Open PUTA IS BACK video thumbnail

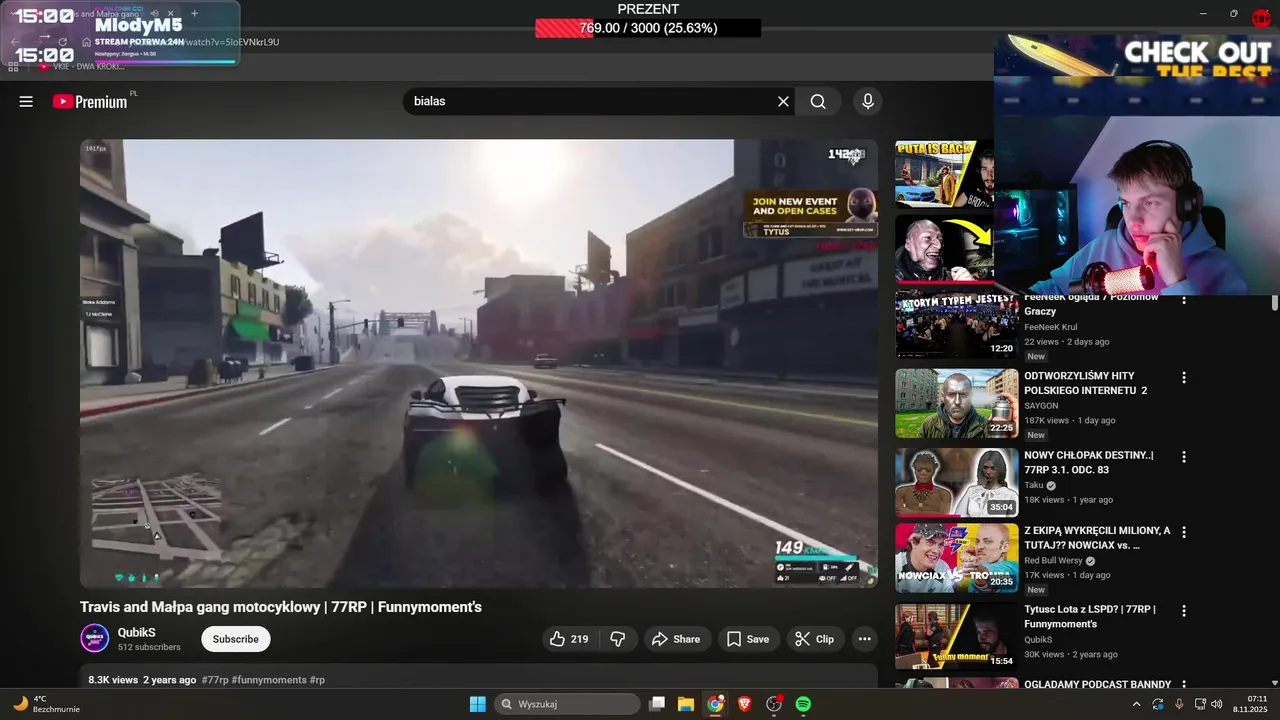coord(944,173)
